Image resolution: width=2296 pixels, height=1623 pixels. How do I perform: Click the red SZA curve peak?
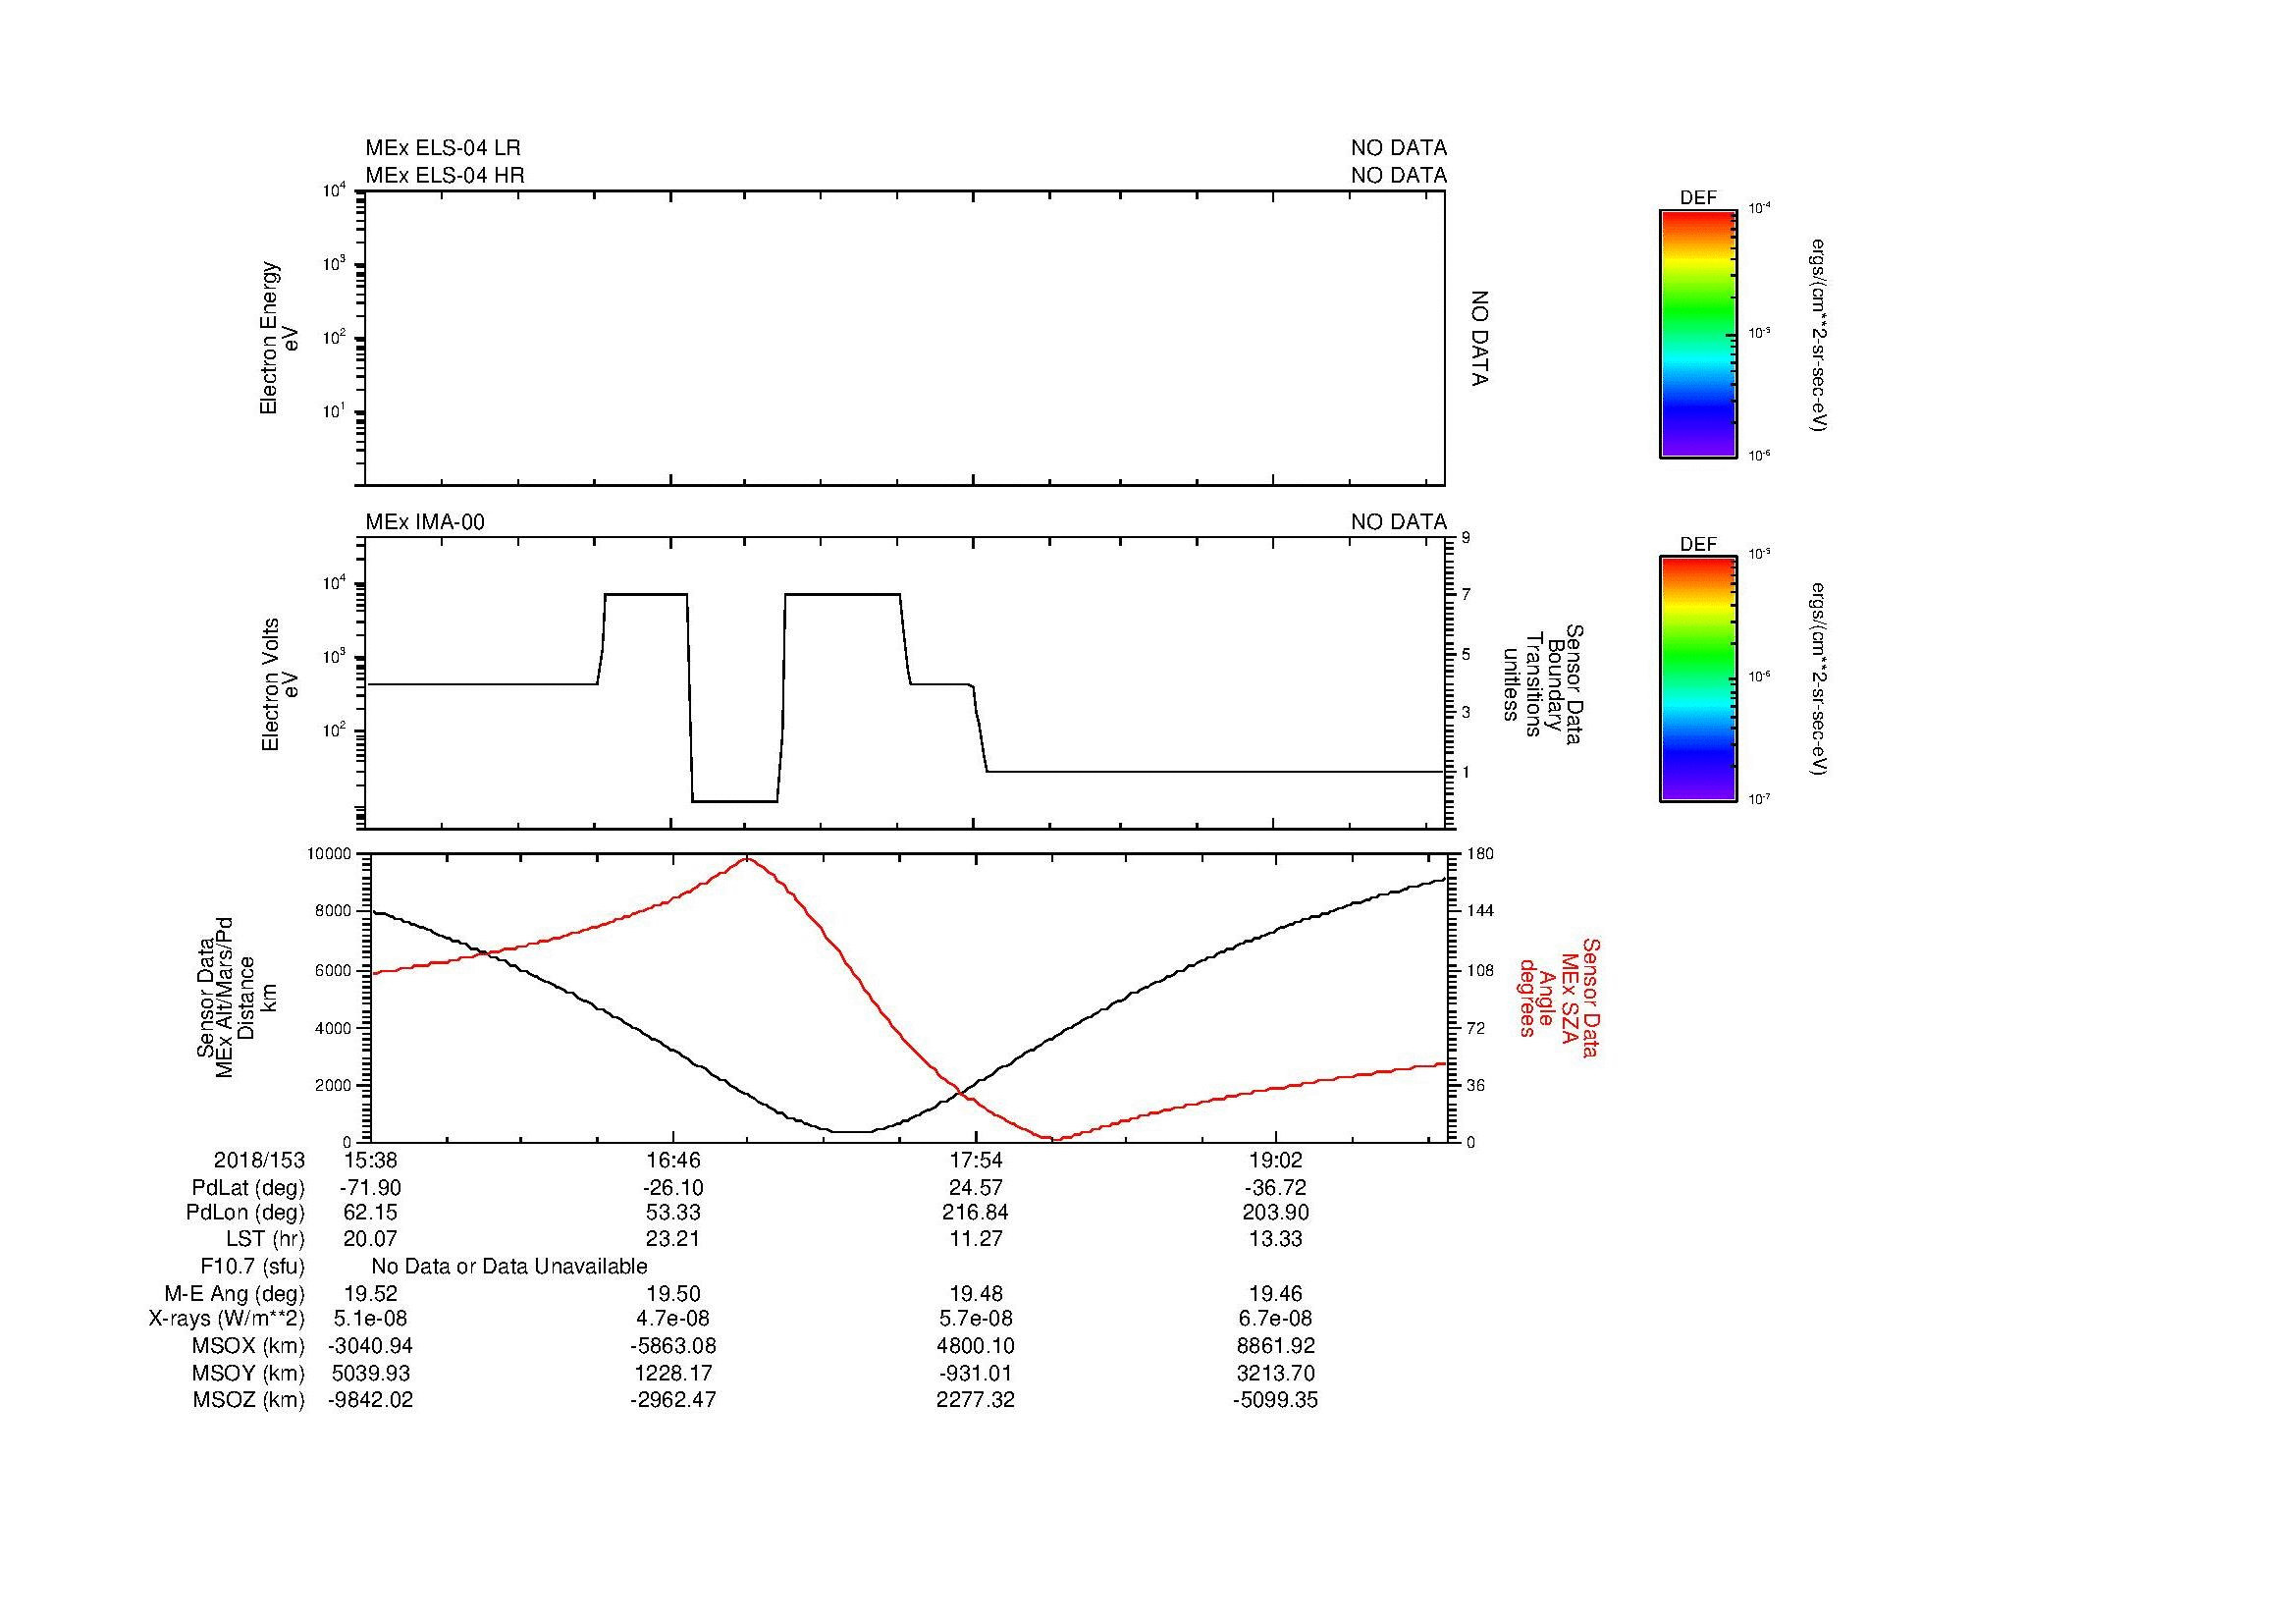click(x=747, y=859)
